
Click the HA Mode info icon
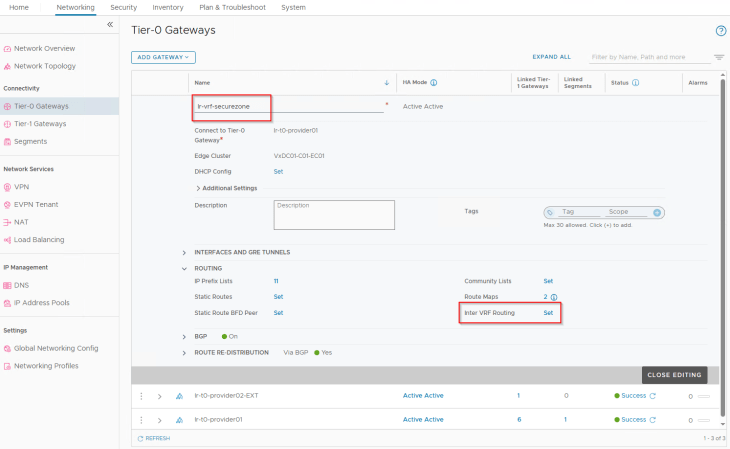coord(433,83)
